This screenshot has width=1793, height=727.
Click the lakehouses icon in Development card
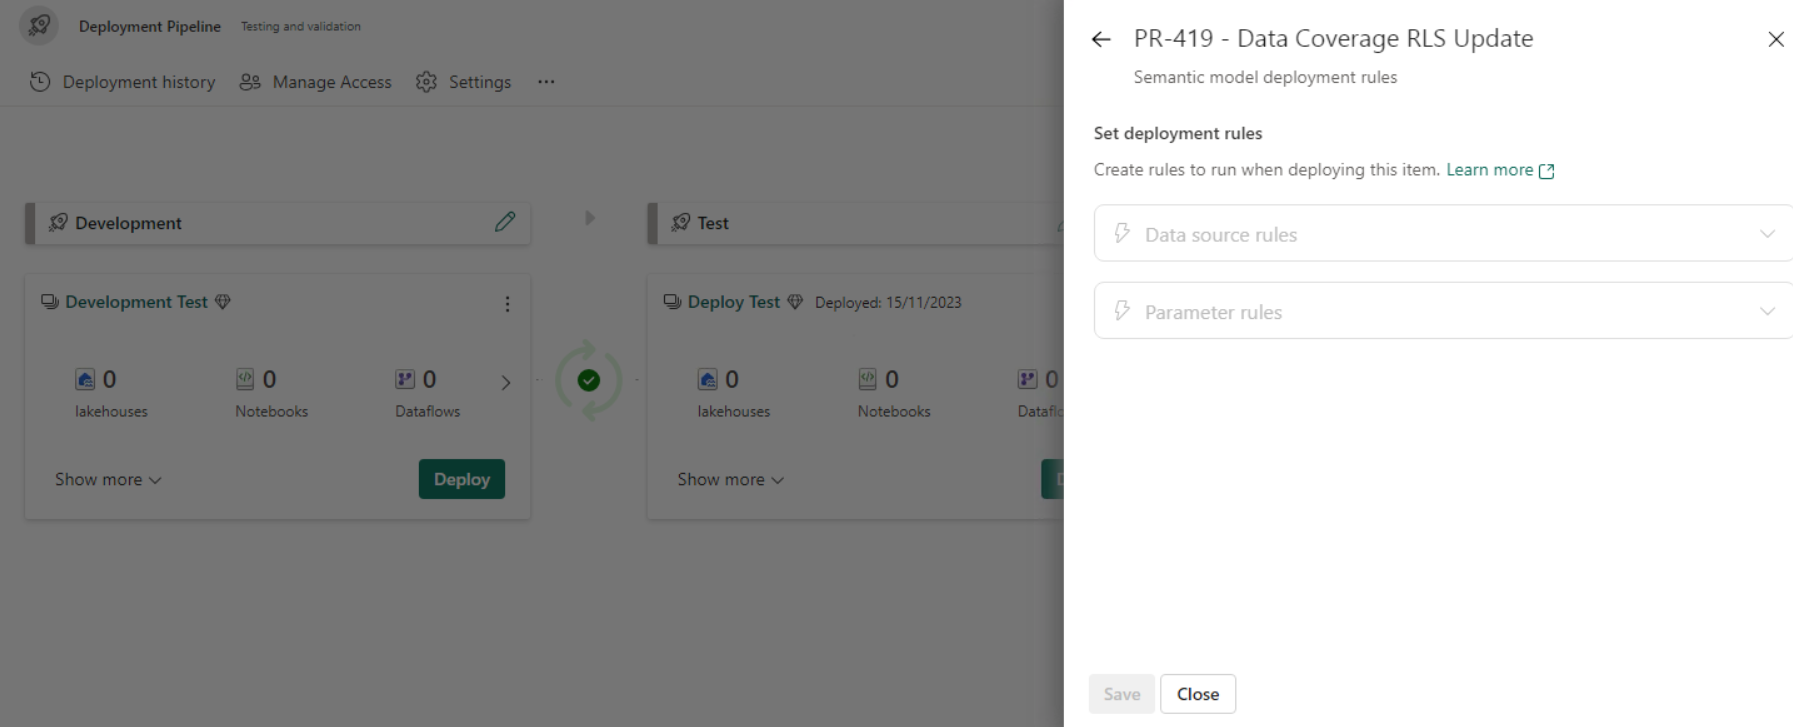click(85, 379)
